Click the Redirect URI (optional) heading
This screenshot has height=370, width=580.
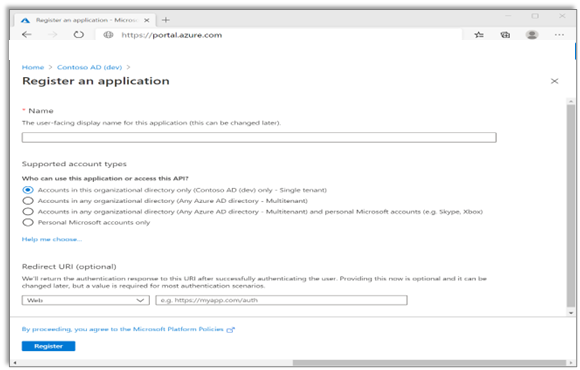pos(69,267)
